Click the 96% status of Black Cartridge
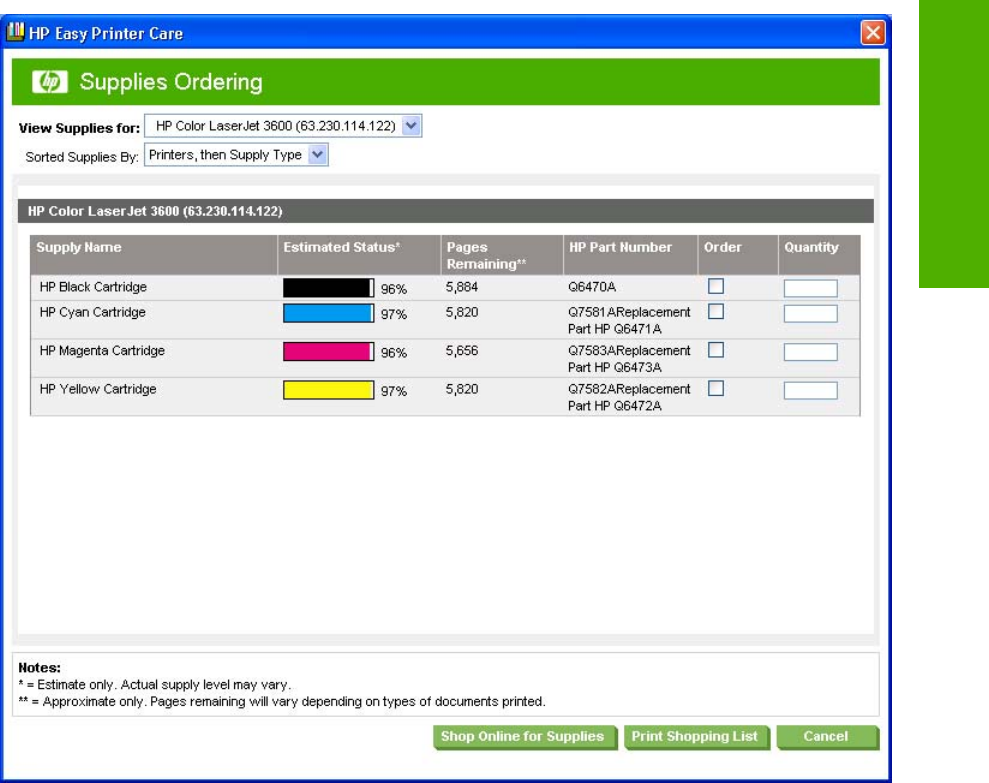 point(394,289)
